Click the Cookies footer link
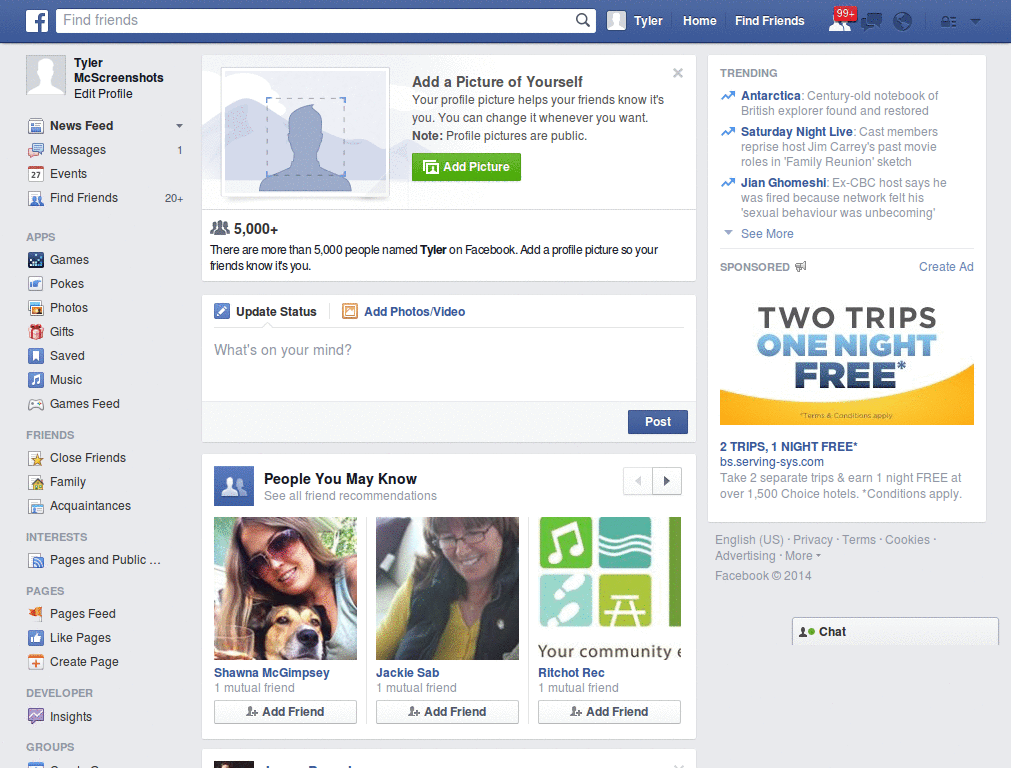Image resolution: width=1024 pixels, height=768 pixels. [907, 540]
